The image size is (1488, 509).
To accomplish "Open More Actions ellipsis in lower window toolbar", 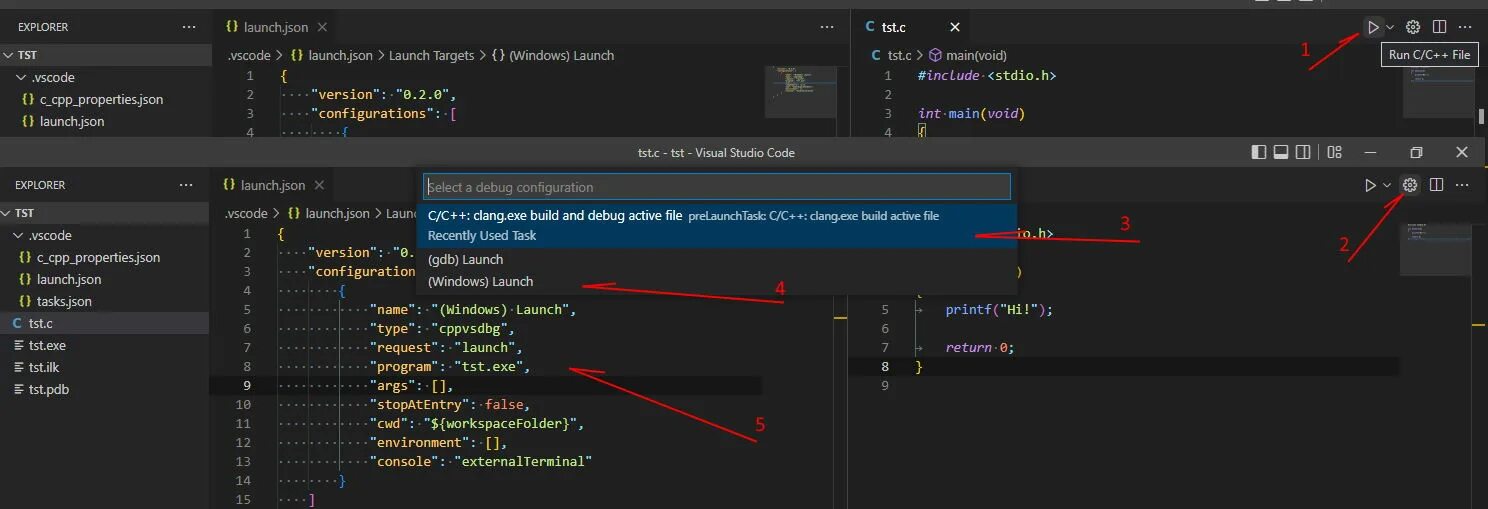I will click(x=1462, y=185).
